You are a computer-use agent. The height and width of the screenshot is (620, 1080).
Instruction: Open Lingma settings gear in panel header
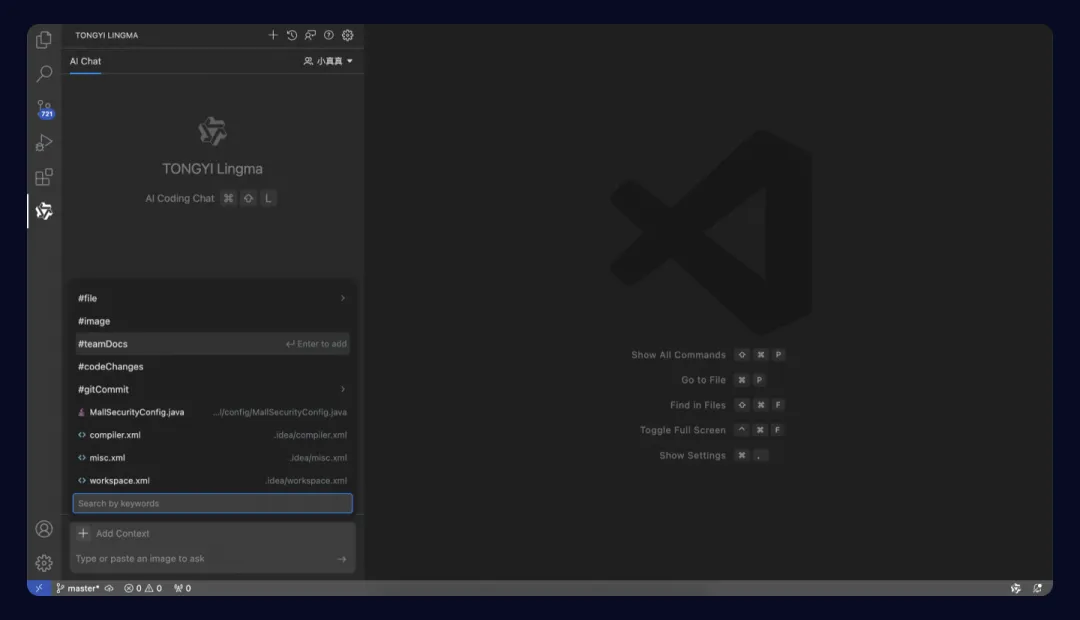tap(348, 35)
